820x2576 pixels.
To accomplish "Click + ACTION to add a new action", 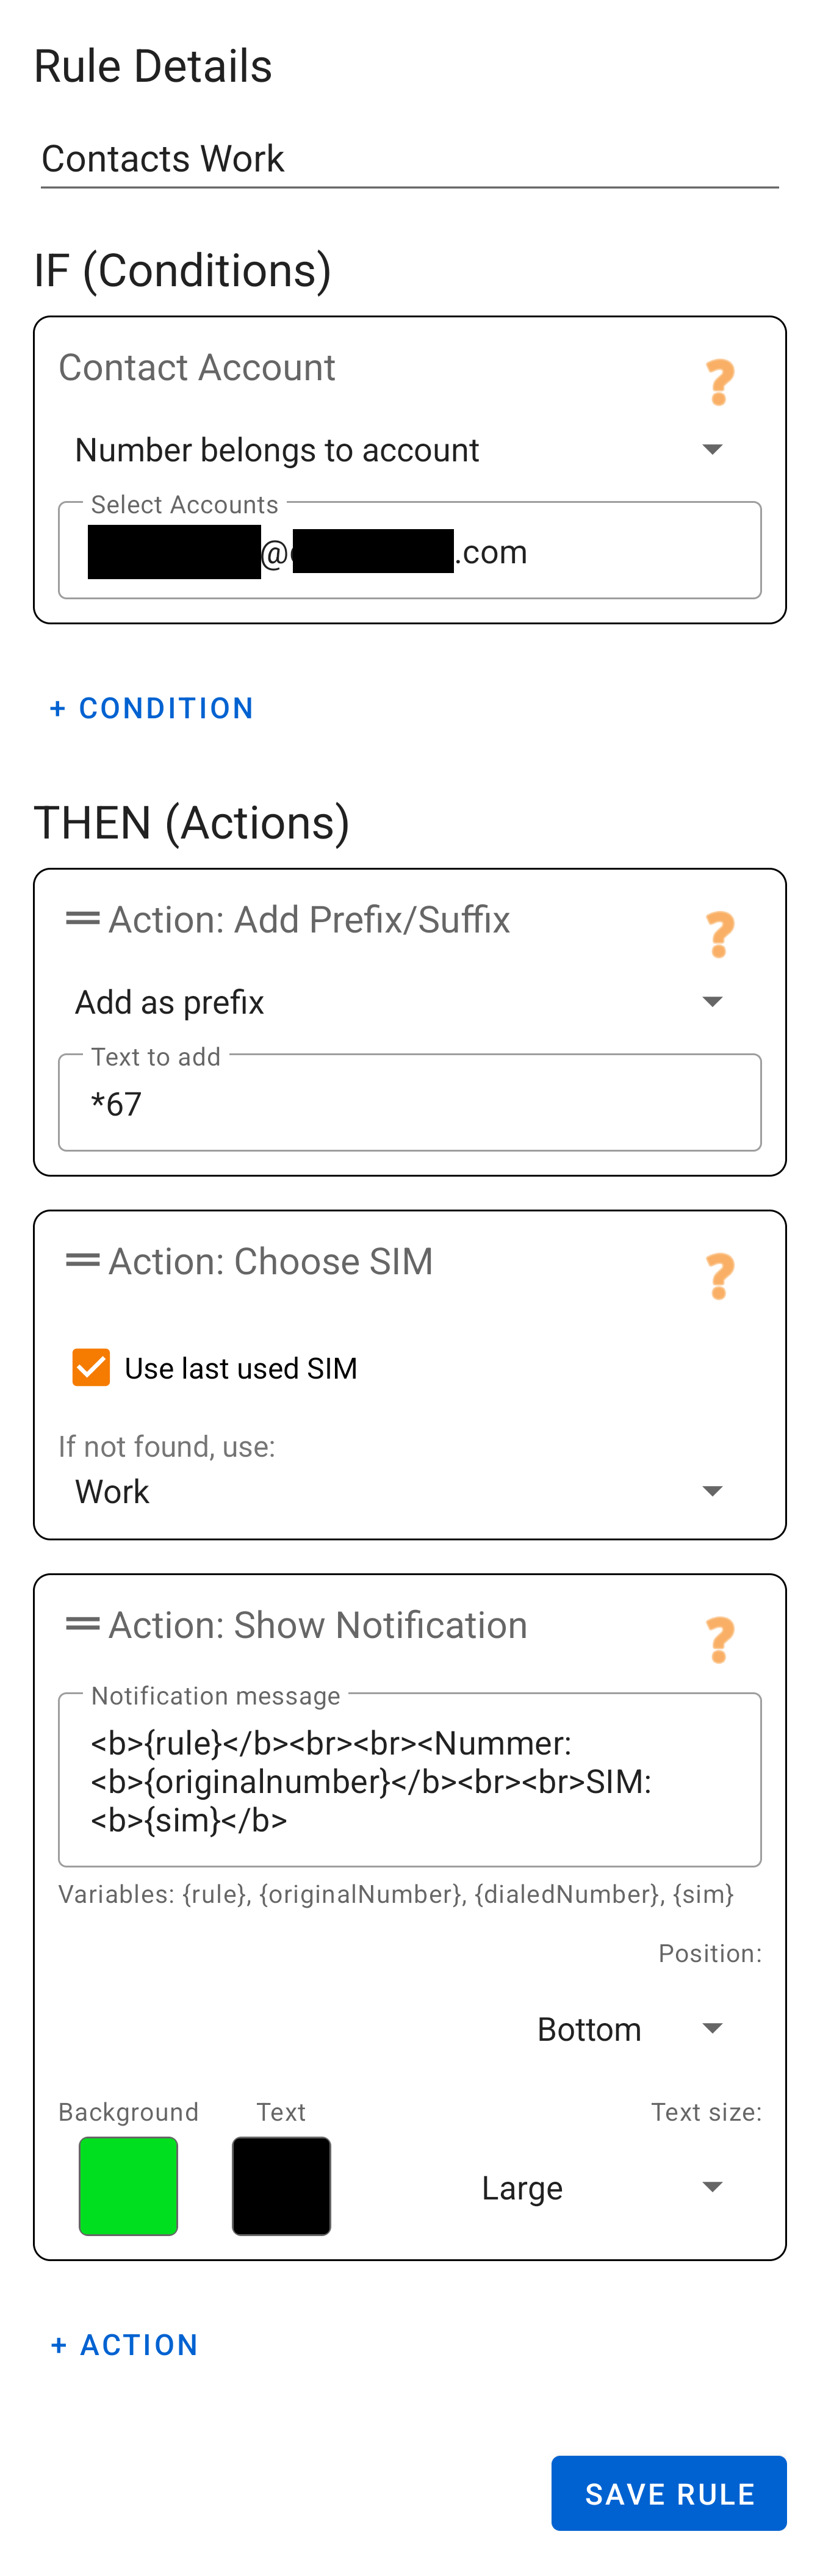I will pos(124,2345).
